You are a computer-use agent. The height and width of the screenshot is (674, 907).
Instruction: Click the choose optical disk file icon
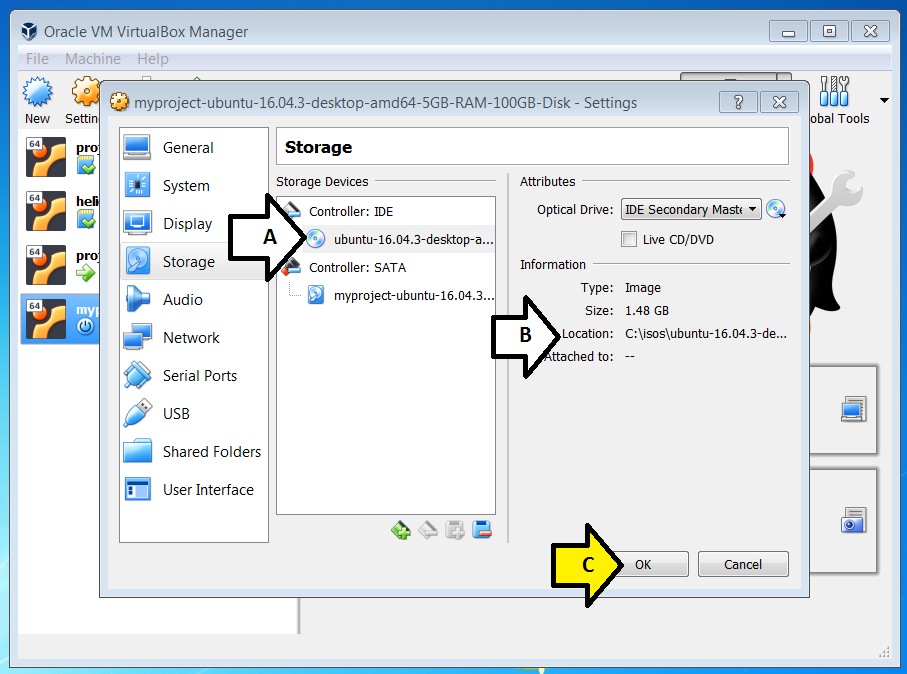tap(776, 209)
